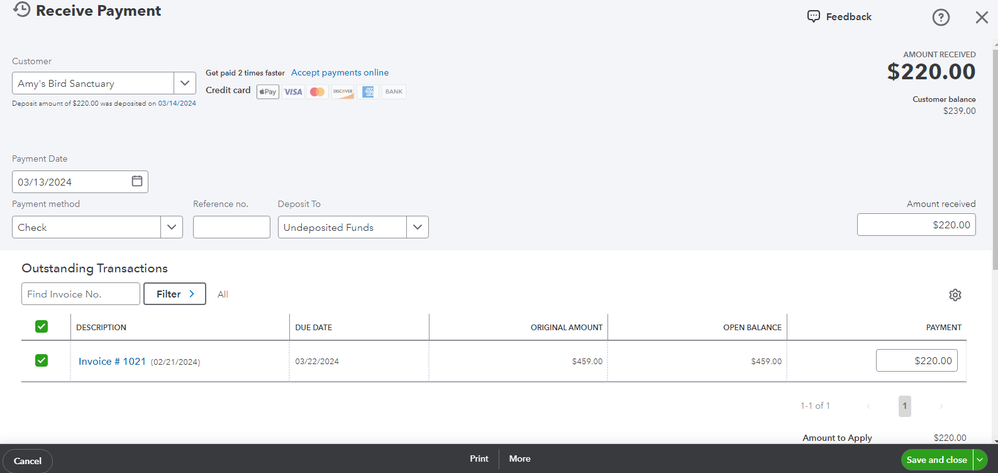Focus the Customer name field
This screenshot has width=998, height=473.
[93, 83]
